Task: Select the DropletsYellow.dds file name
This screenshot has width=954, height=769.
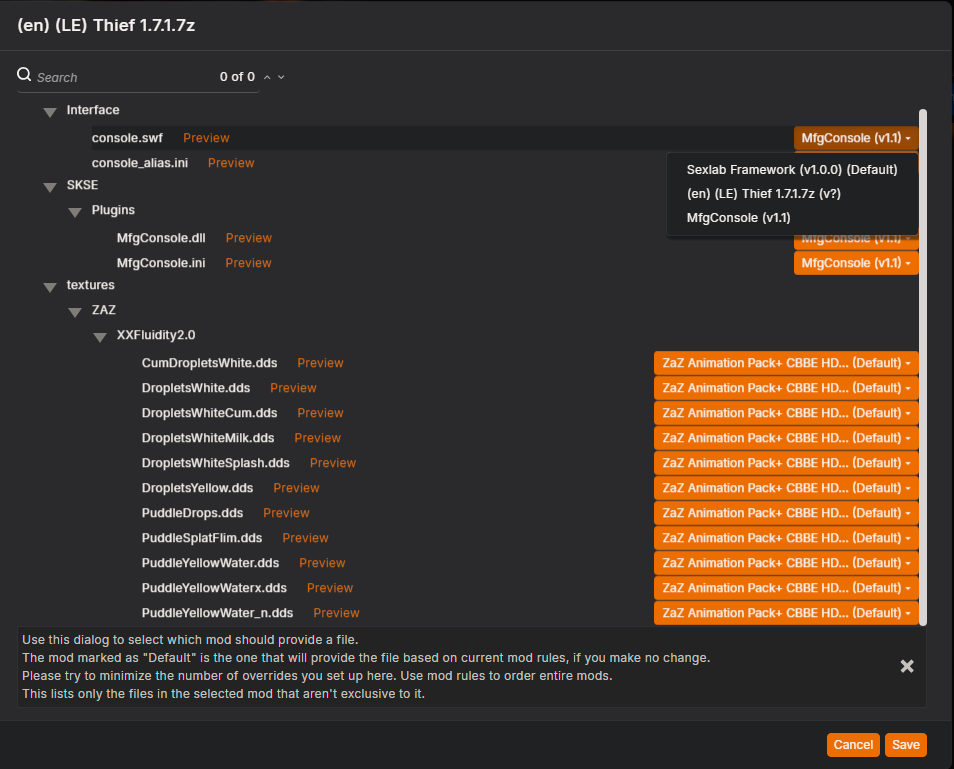Action: coord(197,488)
